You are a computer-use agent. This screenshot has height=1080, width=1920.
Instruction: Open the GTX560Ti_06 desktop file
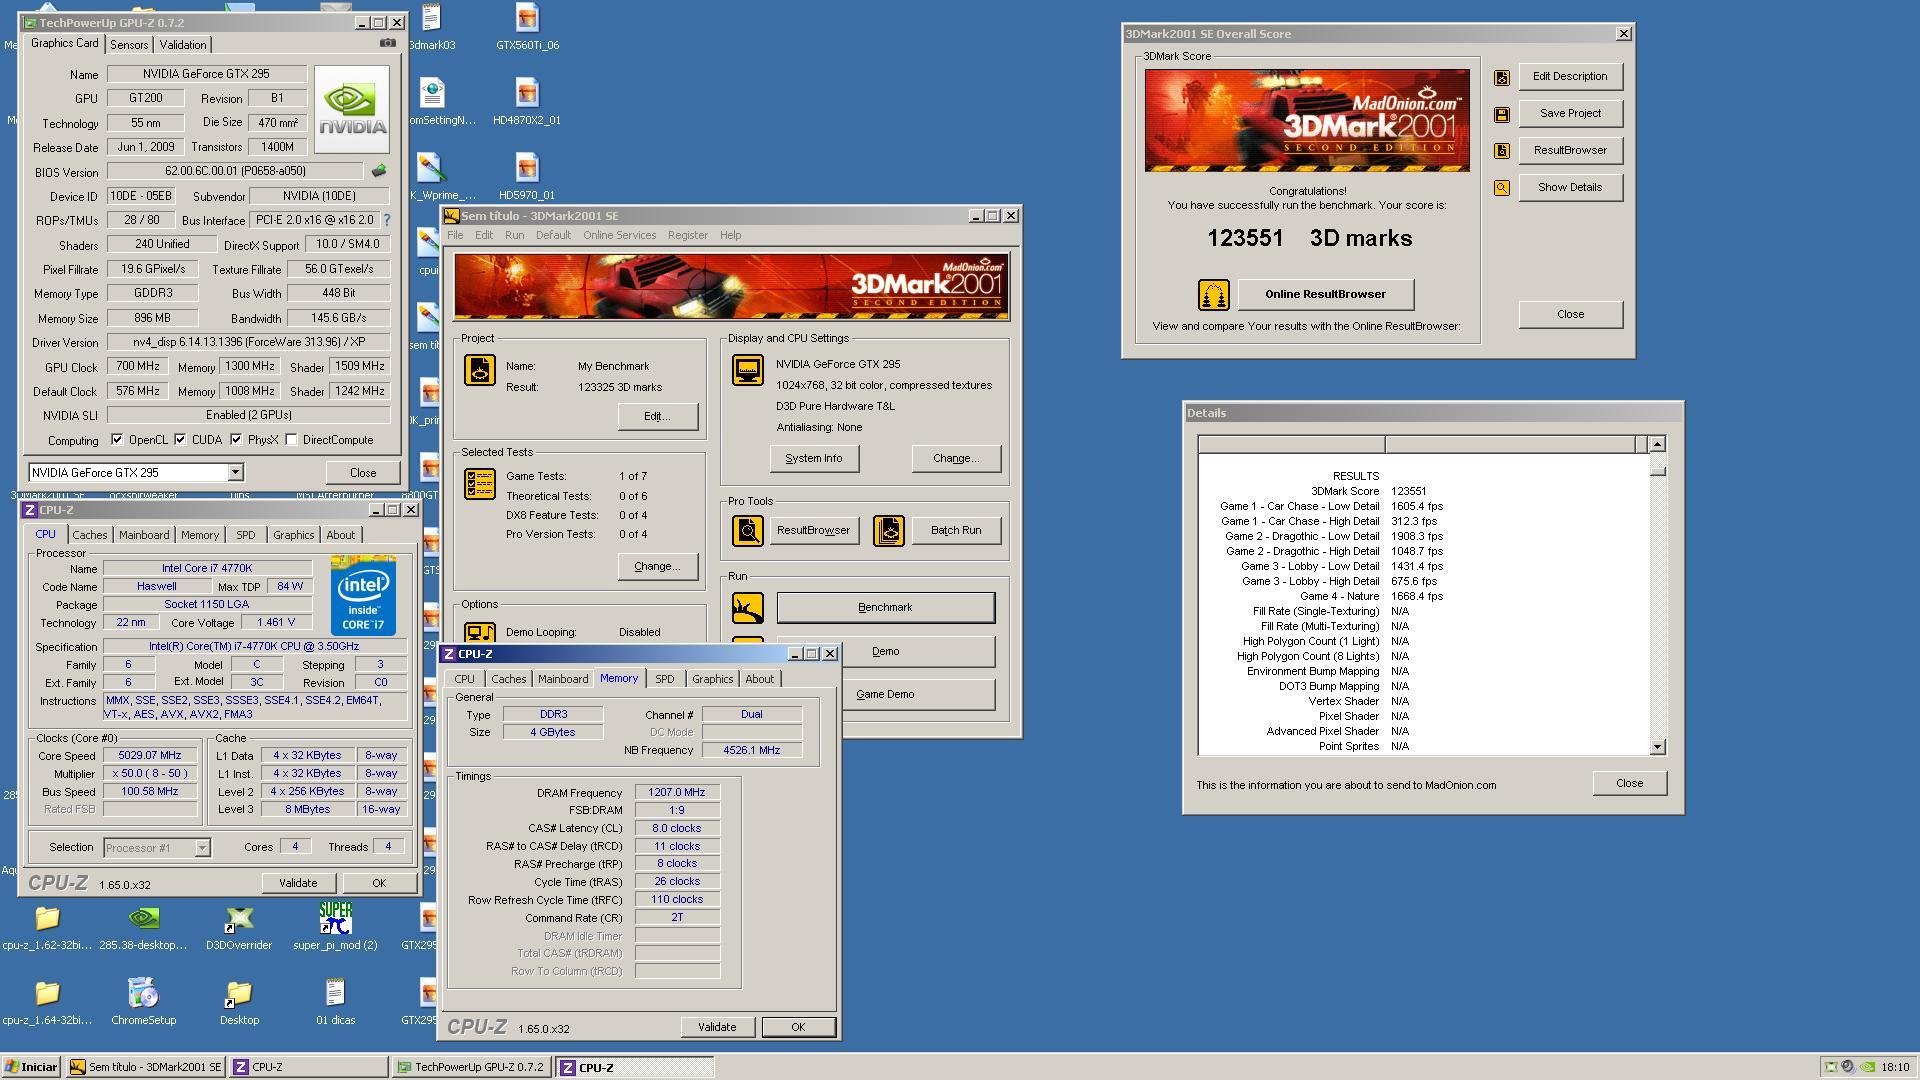tap(527, 27)
